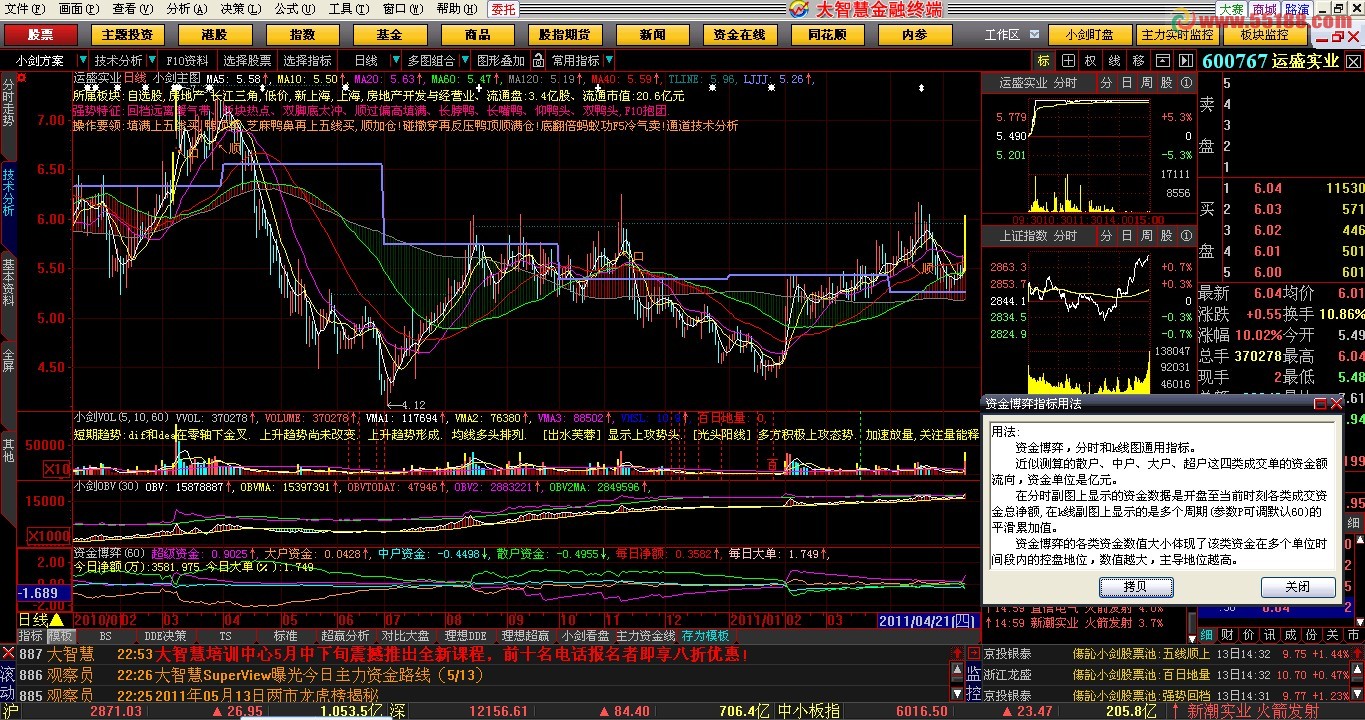The height and width of the screenshot is (720, 1365).
Task: Switch to the 主力资金线 indicator tab
Action: tap(645, 635)
